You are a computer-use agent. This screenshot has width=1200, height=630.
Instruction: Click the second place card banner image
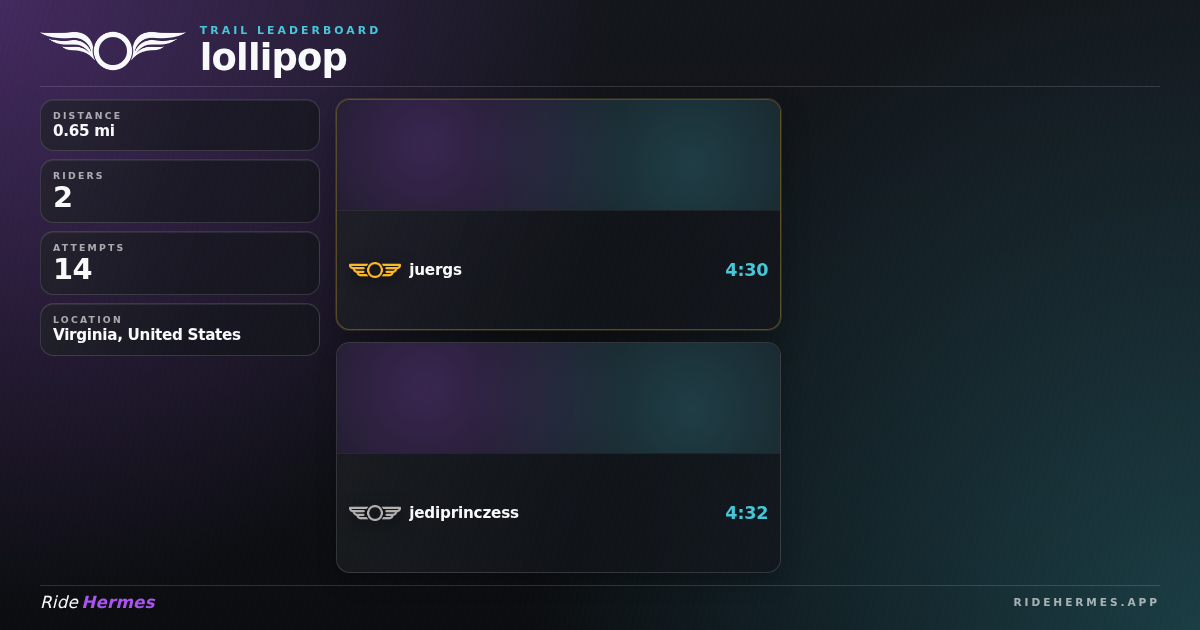[x=558, y=398]
